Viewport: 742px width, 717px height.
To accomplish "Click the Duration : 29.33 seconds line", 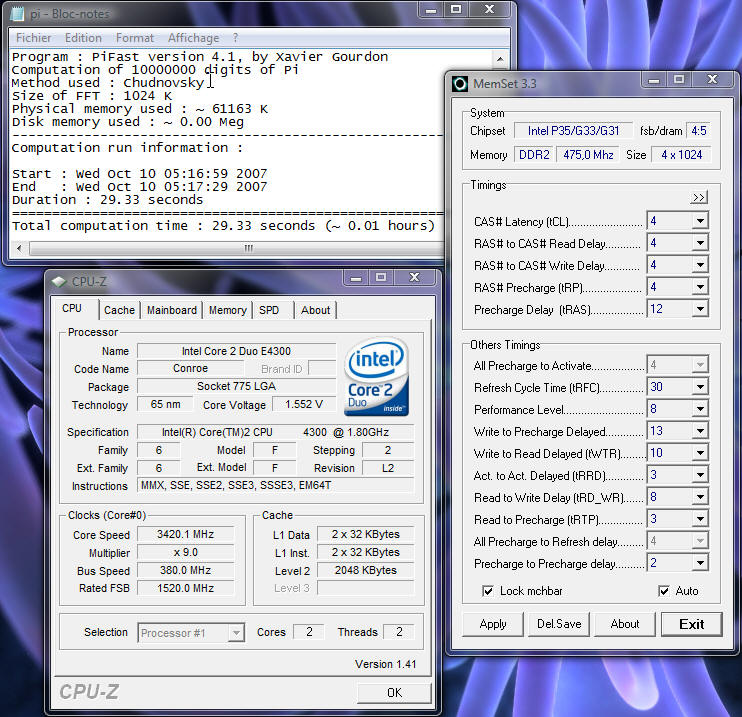I will coord(107,200).
